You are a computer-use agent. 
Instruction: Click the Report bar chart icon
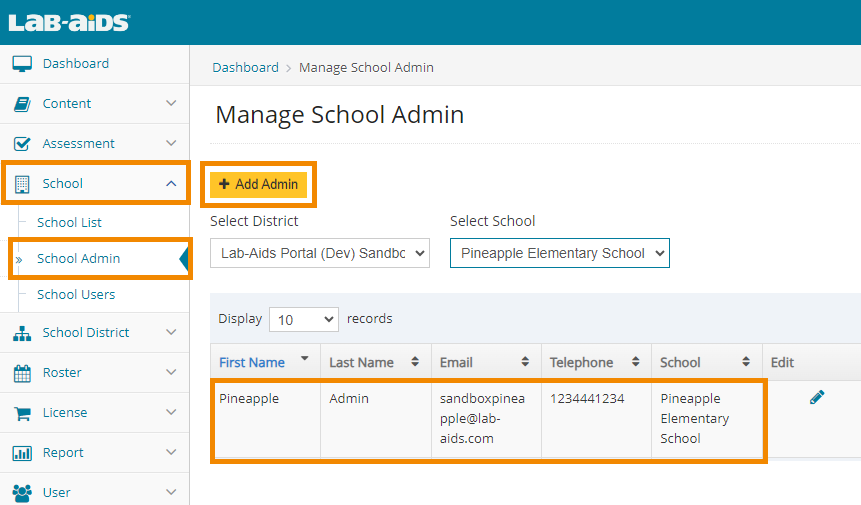[22, 453]
